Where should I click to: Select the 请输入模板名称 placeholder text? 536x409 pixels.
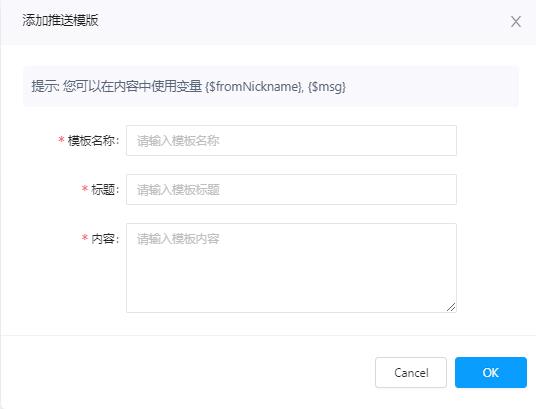178,141
